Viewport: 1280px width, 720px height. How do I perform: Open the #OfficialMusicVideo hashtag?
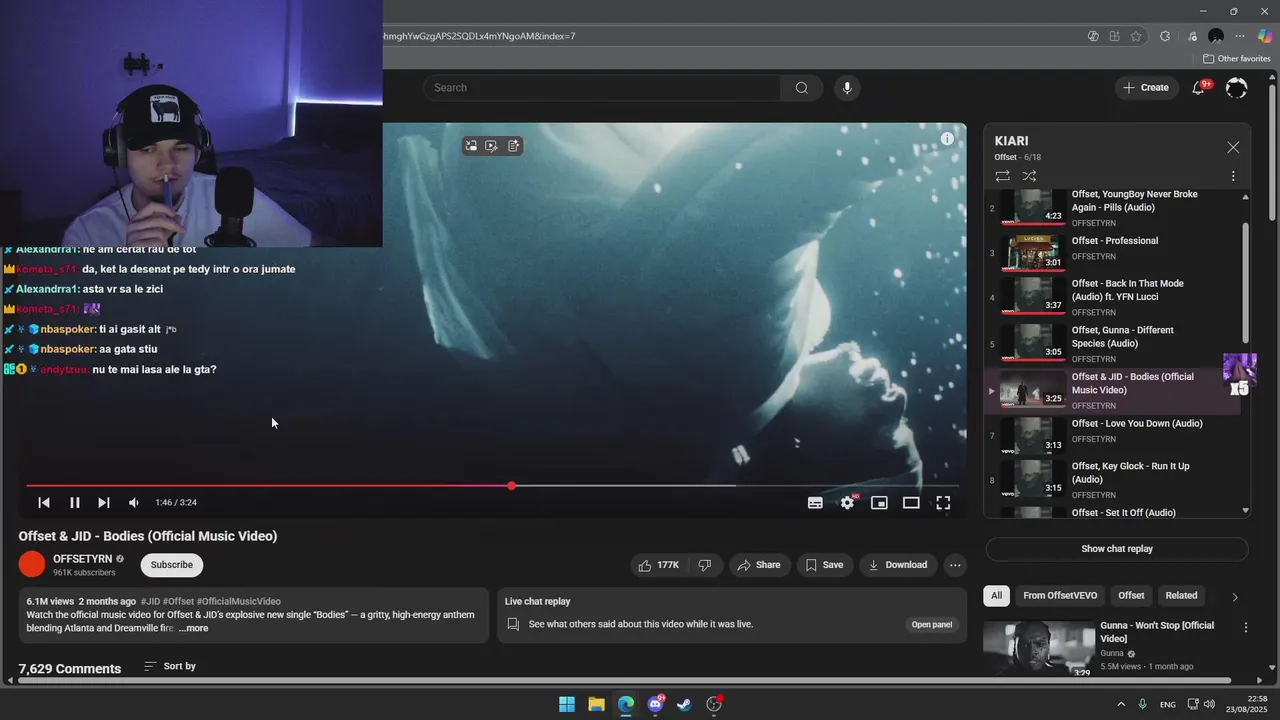[x=239, y=602]
